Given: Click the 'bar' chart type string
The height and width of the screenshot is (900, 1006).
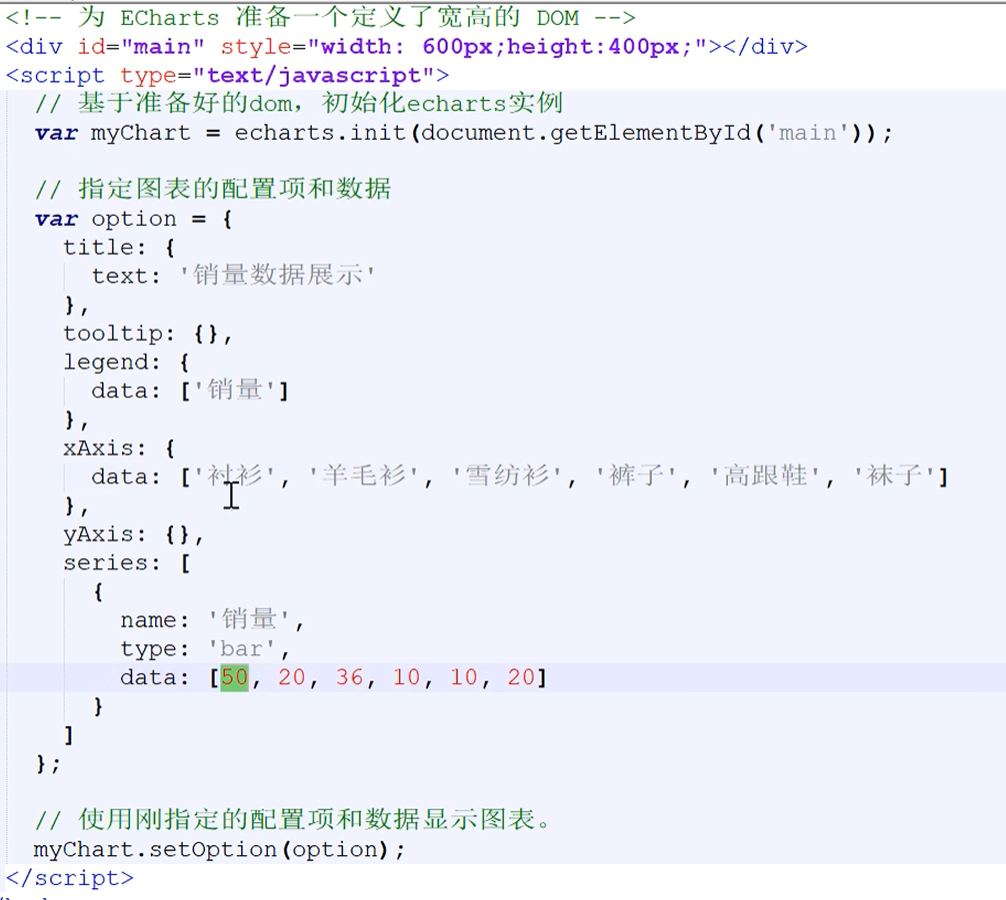Looking at the screenshot, I should (241, 649).
